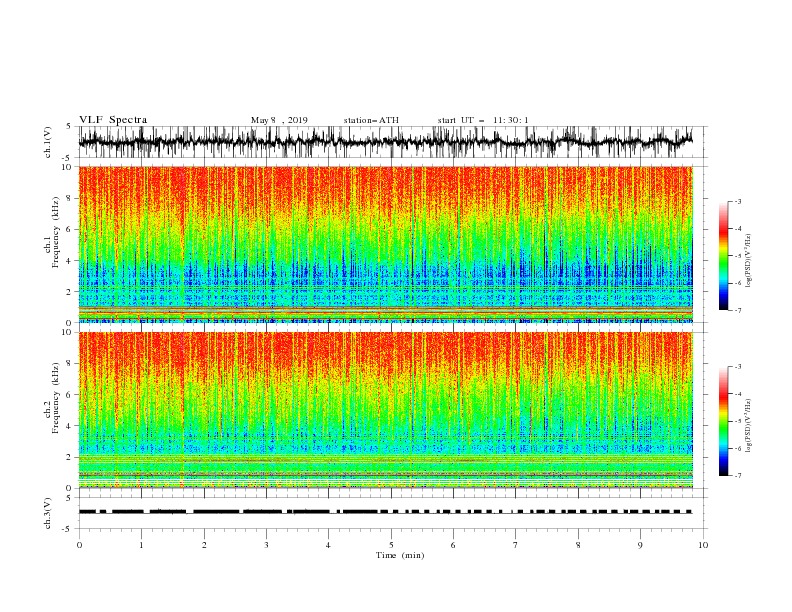
Task: Select the date text "May 8 , 2019"
Action: (x=279, y=120)
